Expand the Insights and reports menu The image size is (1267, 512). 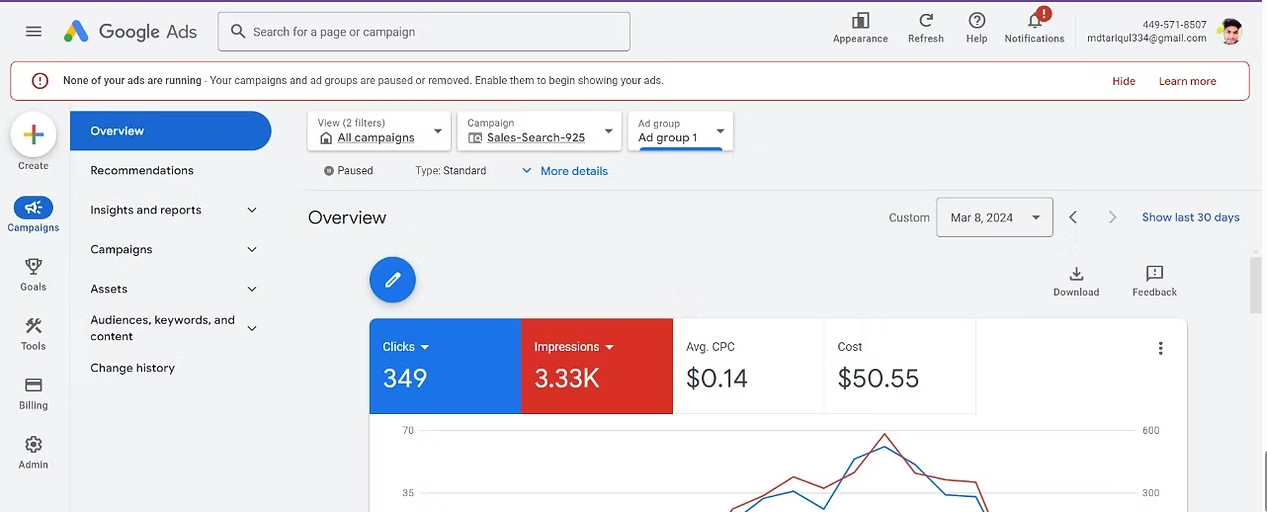[x=173, y=210]
